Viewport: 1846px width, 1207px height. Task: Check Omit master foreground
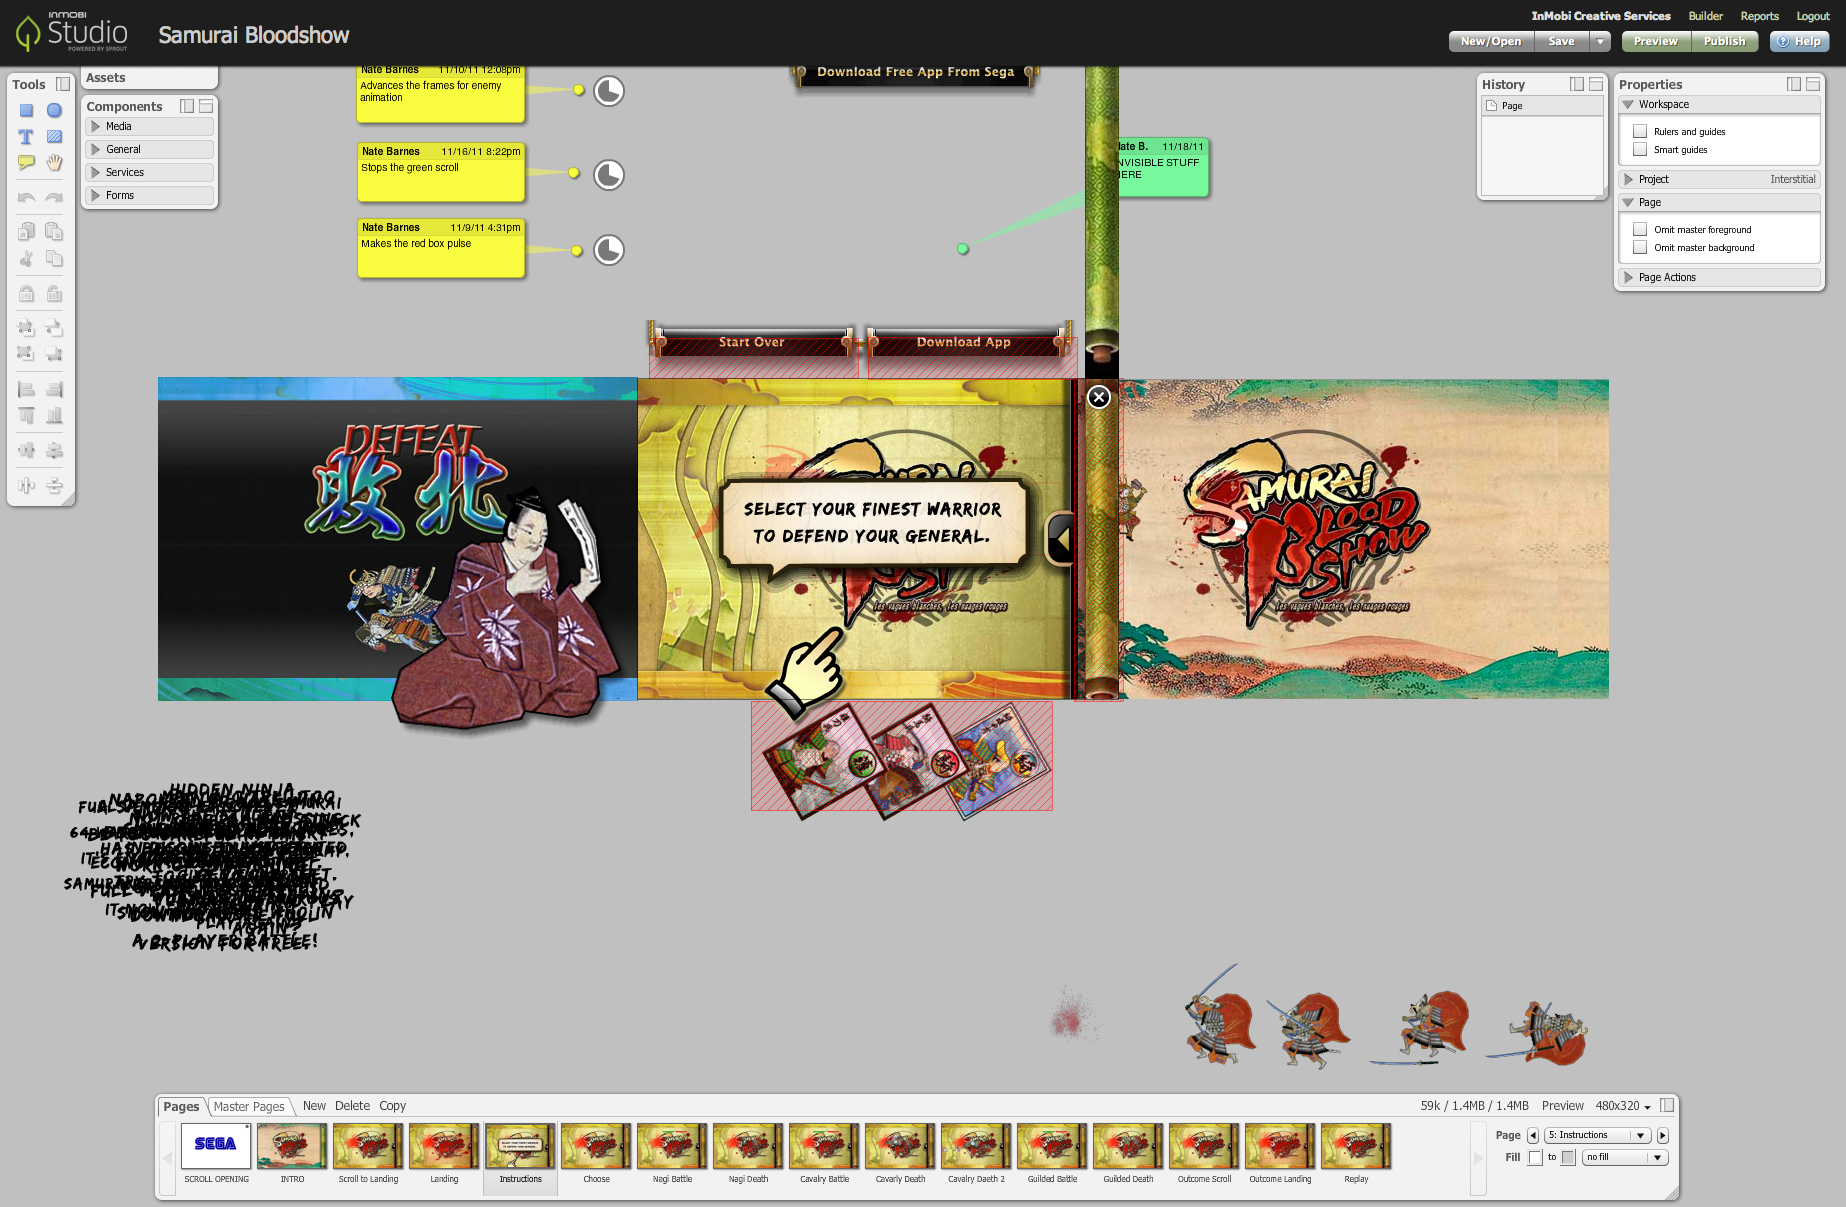(x=1640, y=229)
